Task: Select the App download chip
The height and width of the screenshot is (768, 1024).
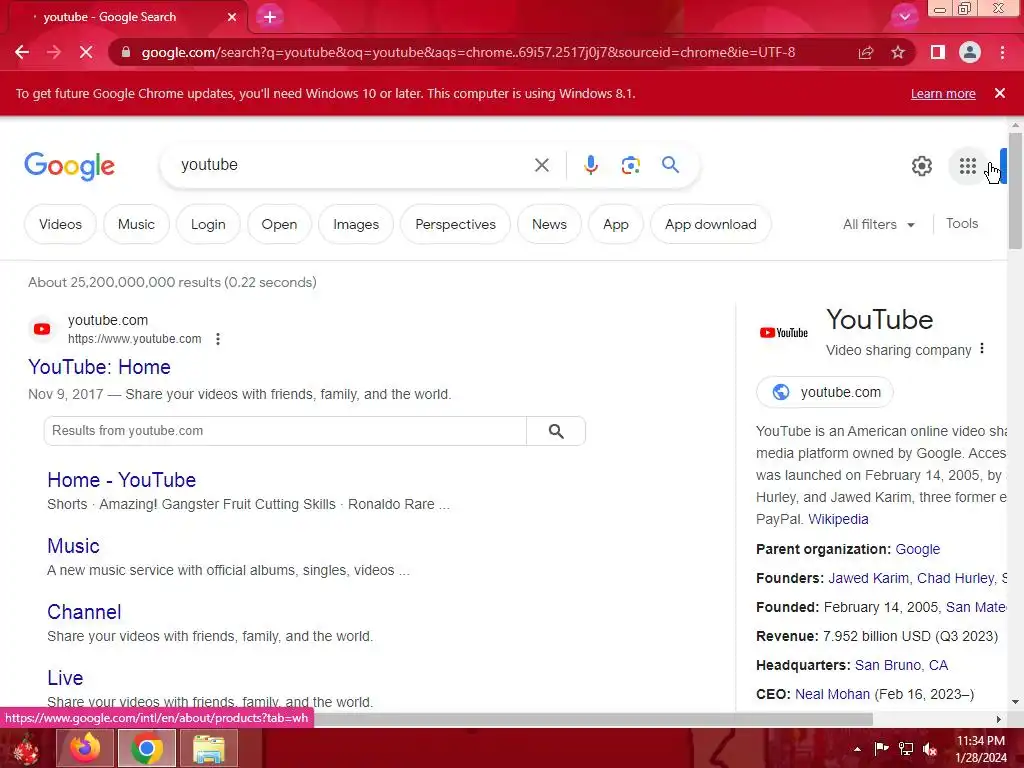Action: point(711,224)
